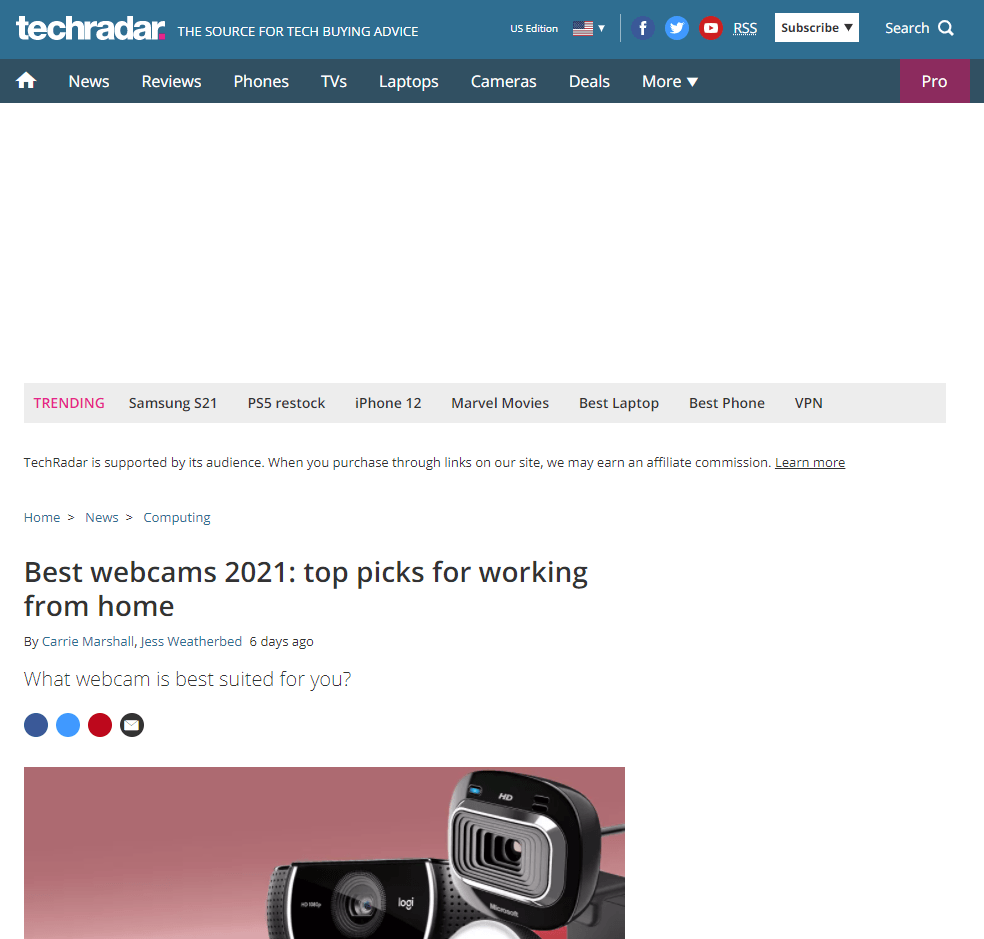Share article via red Pinterest circle
Screen dimensions: 984x939
coord(100,725)
